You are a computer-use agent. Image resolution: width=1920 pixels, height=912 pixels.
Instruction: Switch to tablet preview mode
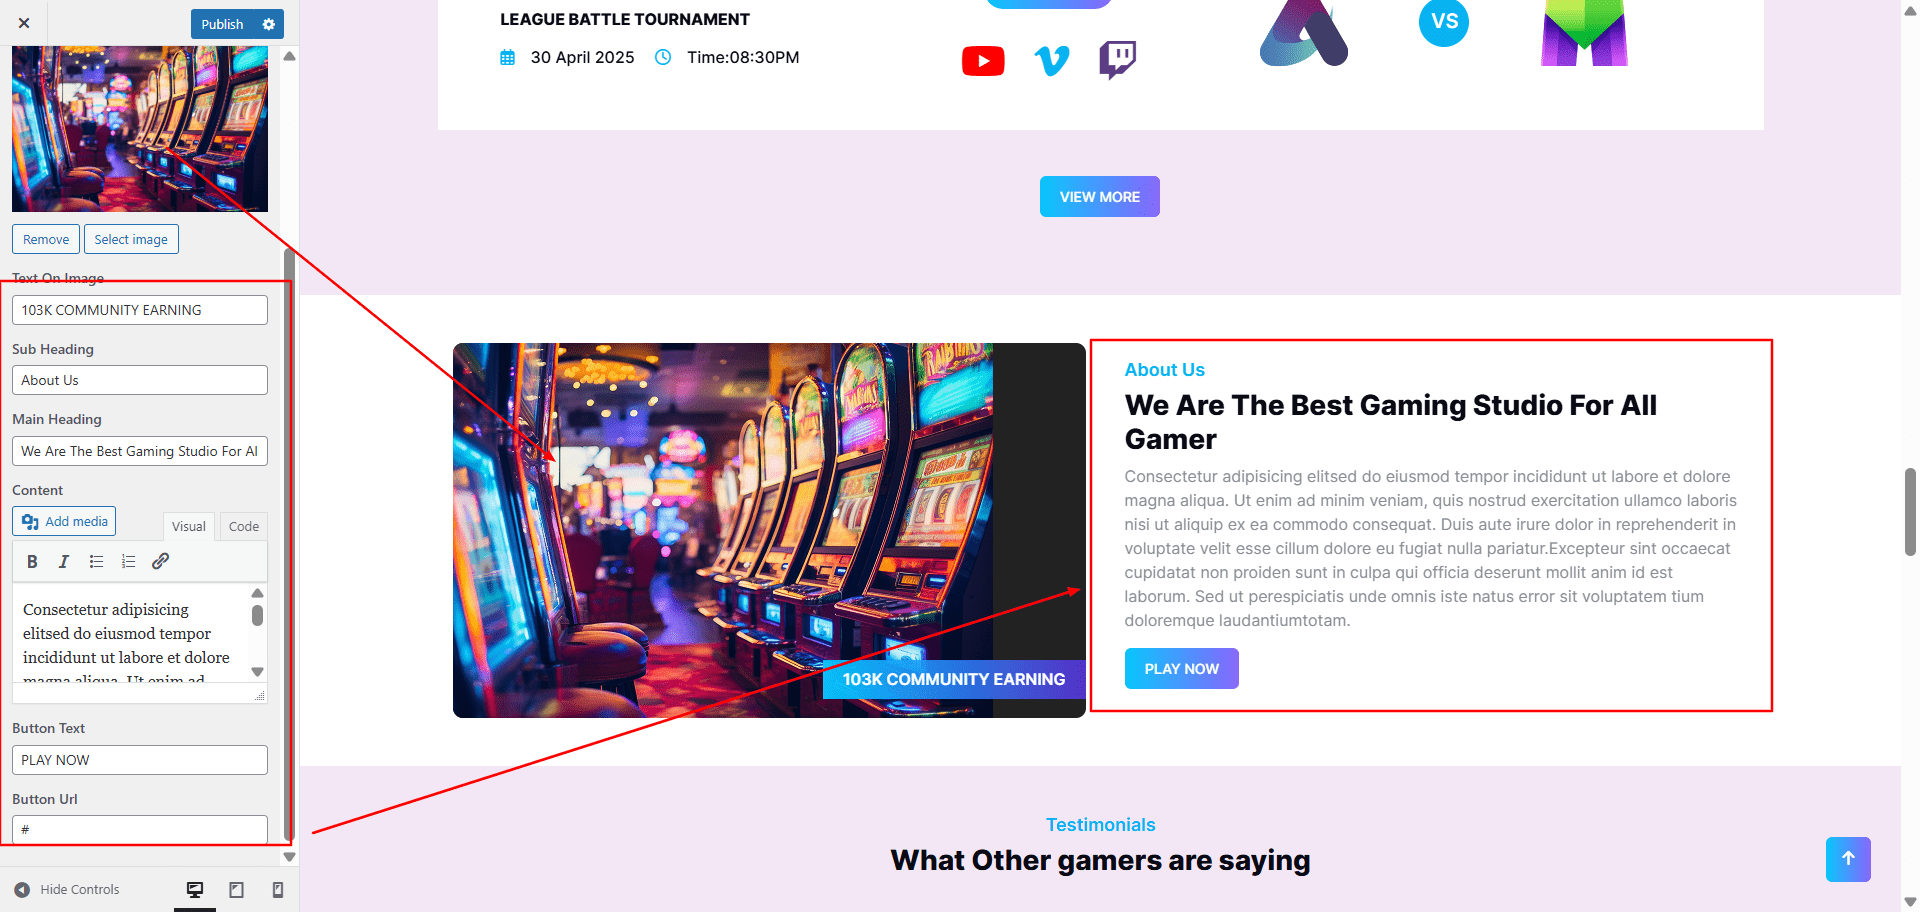click(x=237, y=890)
